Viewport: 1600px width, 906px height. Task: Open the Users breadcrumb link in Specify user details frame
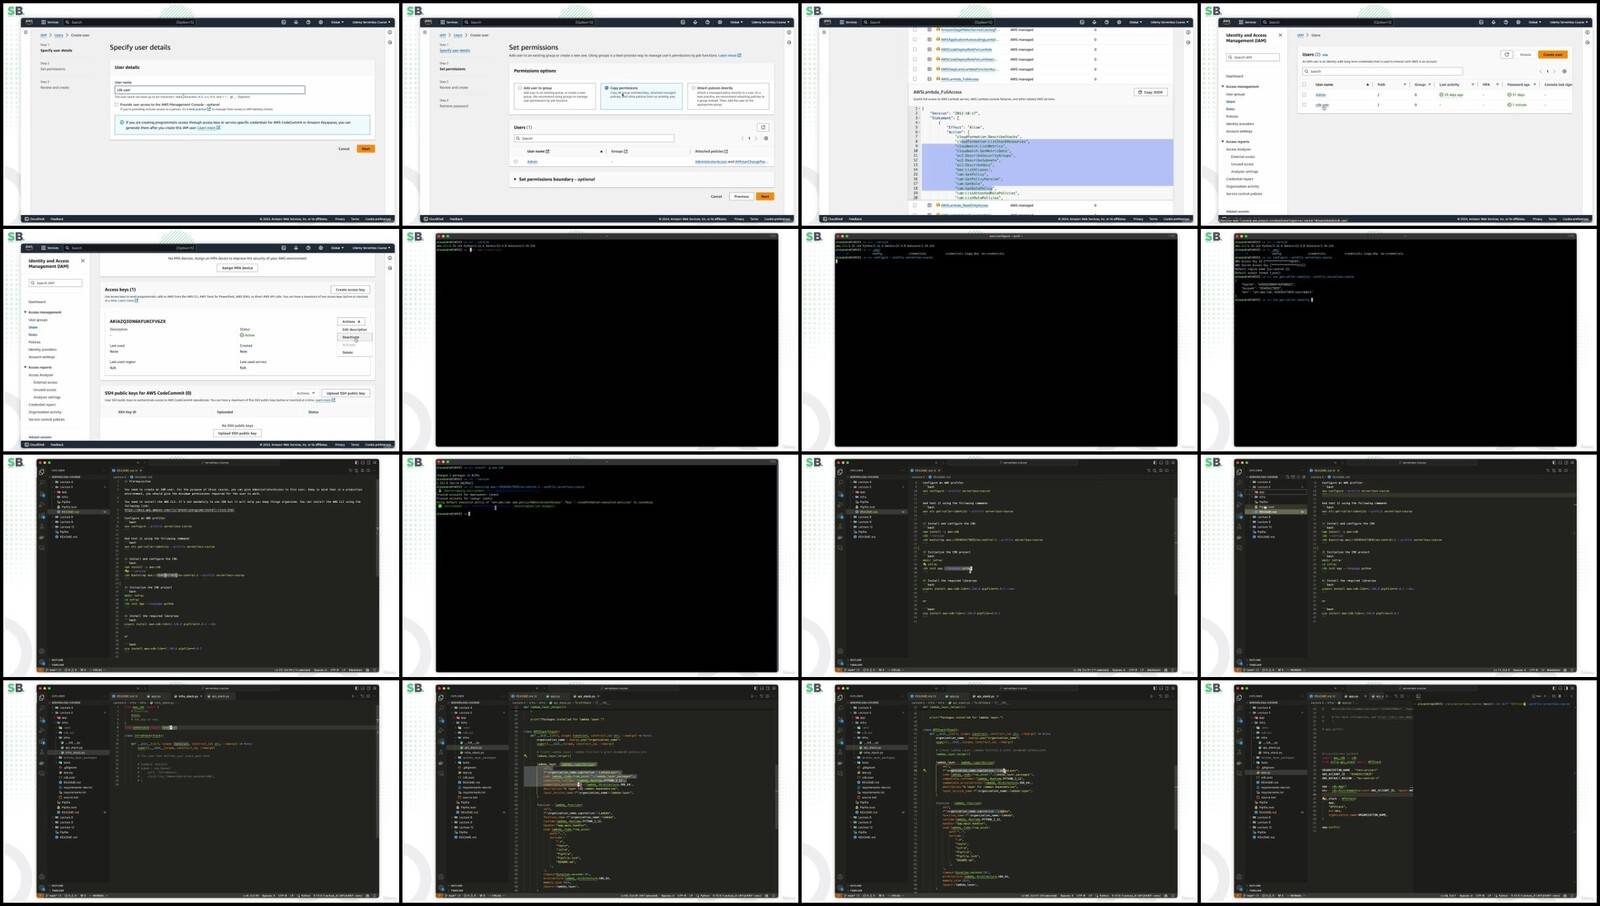(59, 35)
